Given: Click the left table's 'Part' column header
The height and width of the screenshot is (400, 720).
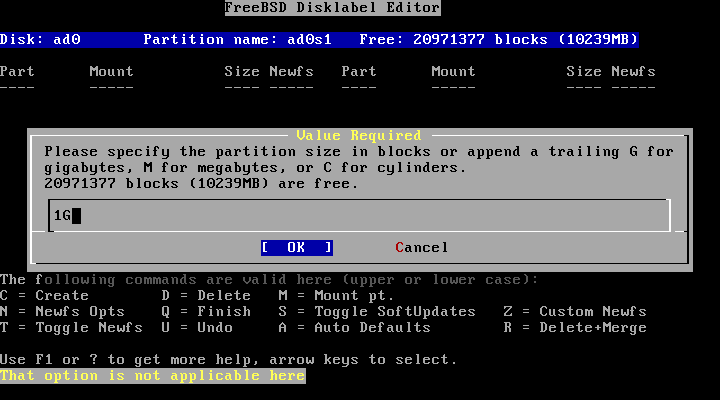Looking at the screenshot, I should (x=17, y=72).
